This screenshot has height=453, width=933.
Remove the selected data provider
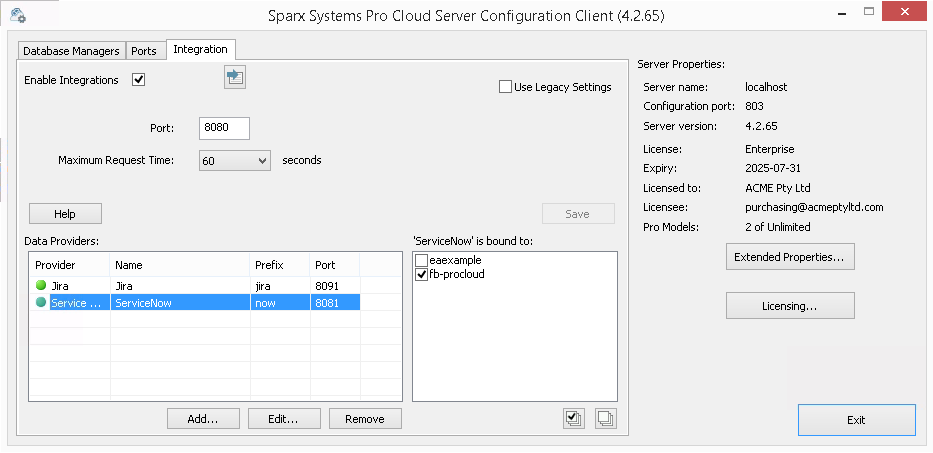pos(365,419)
